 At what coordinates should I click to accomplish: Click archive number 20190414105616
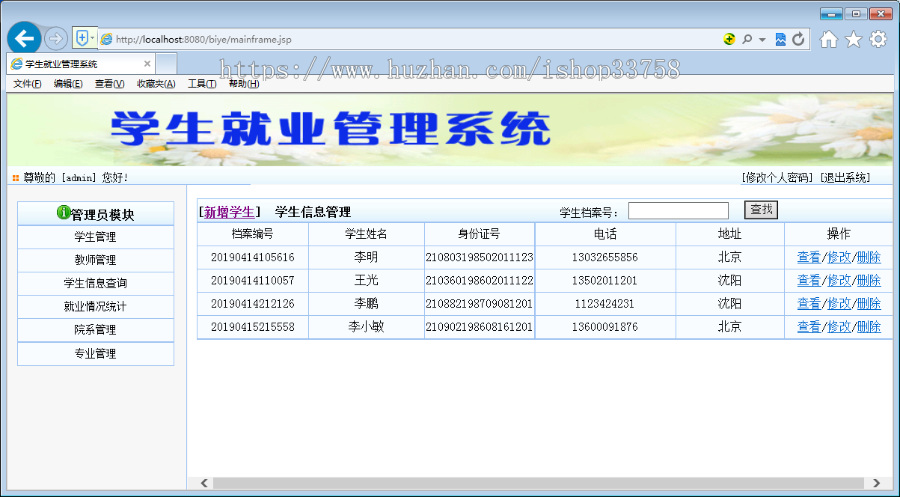[253, 257]
